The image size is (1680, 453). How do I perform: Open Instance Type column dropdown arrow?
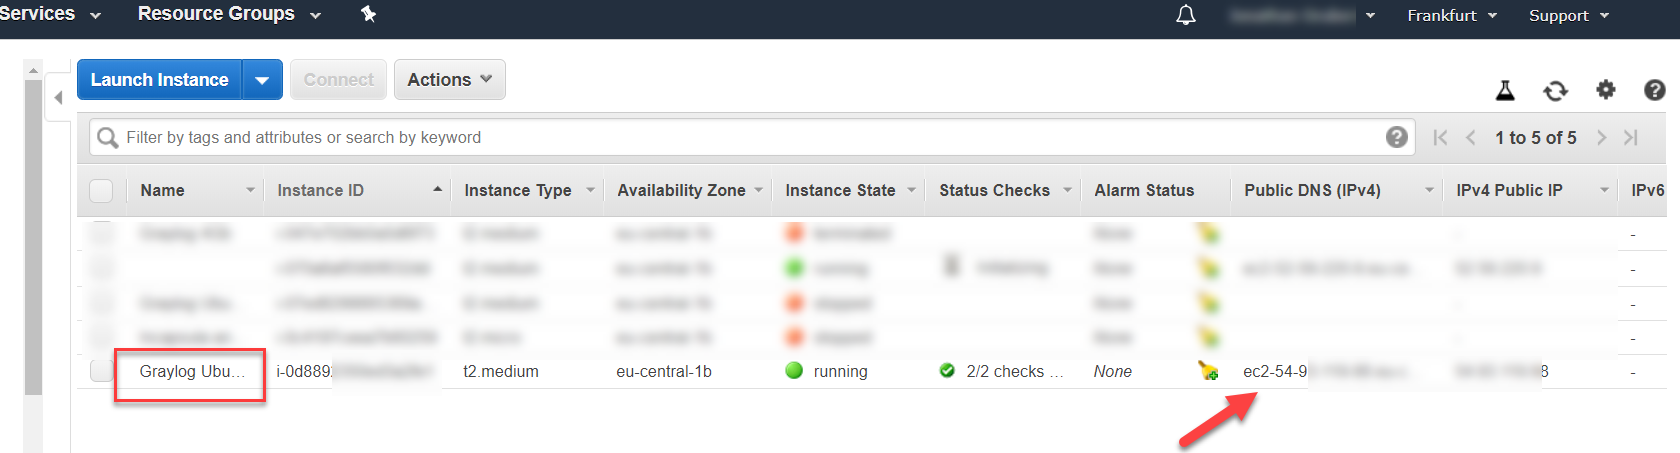(x=590, y=190)
